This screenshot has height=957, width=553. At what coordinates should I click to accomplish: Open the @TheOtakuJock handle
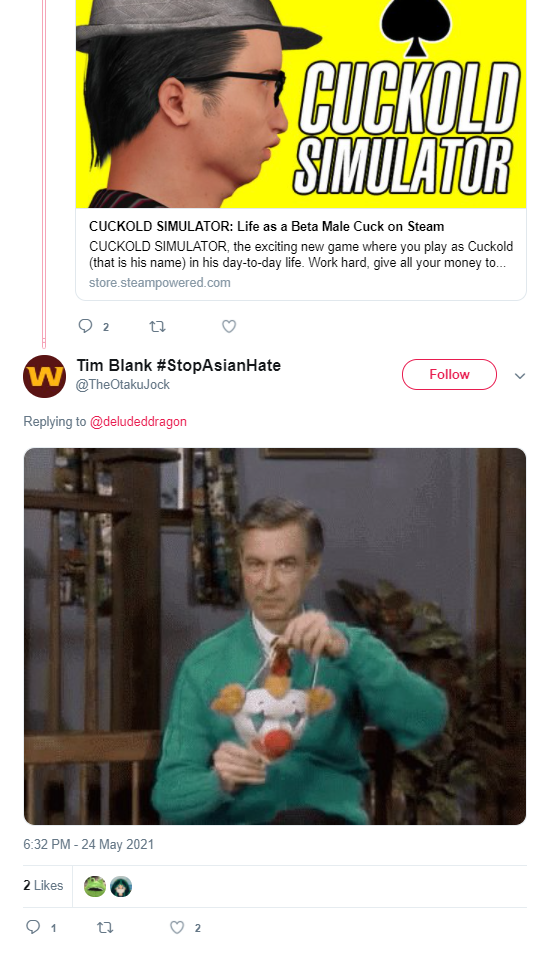(x=123, y=385)
